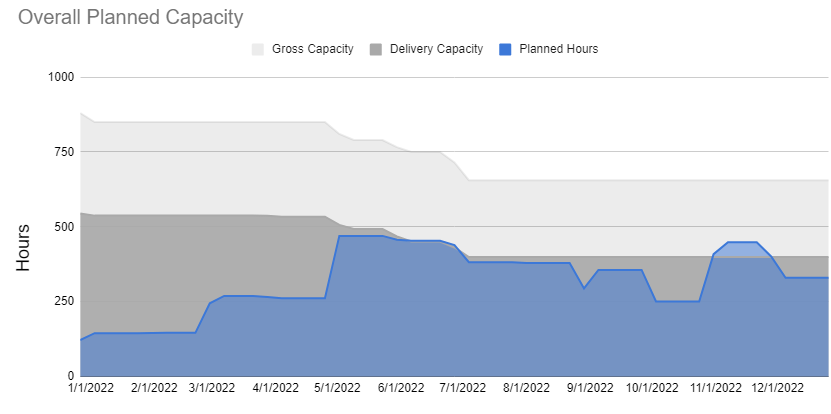Click the 250 y-axis label
The height and width of the screenshot is (414, 831).
(63, 302)
